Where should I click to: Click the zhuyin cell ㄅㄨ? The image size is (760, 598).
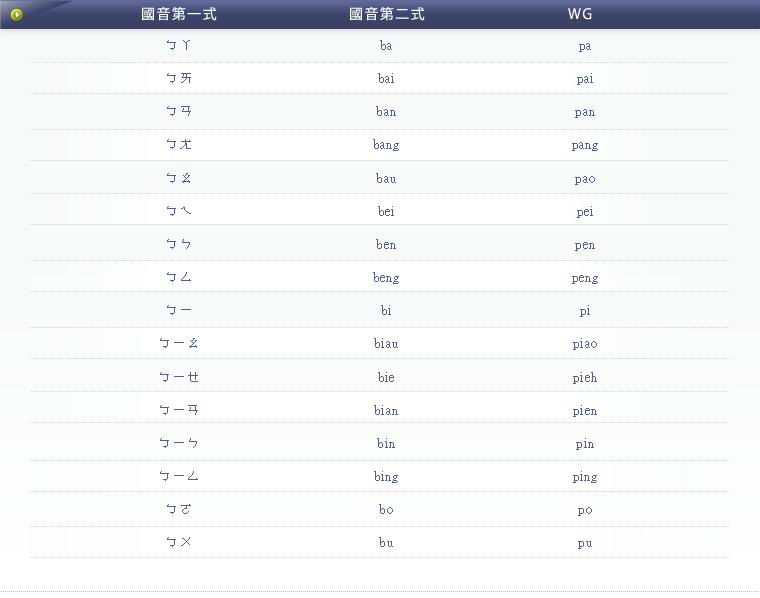178,542
